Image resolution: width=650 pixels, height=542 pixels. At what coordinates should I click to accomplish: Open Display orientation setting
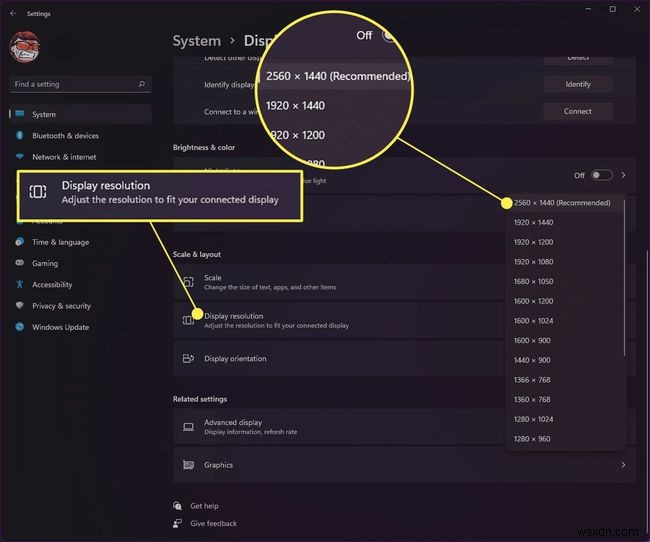point(339,359)
